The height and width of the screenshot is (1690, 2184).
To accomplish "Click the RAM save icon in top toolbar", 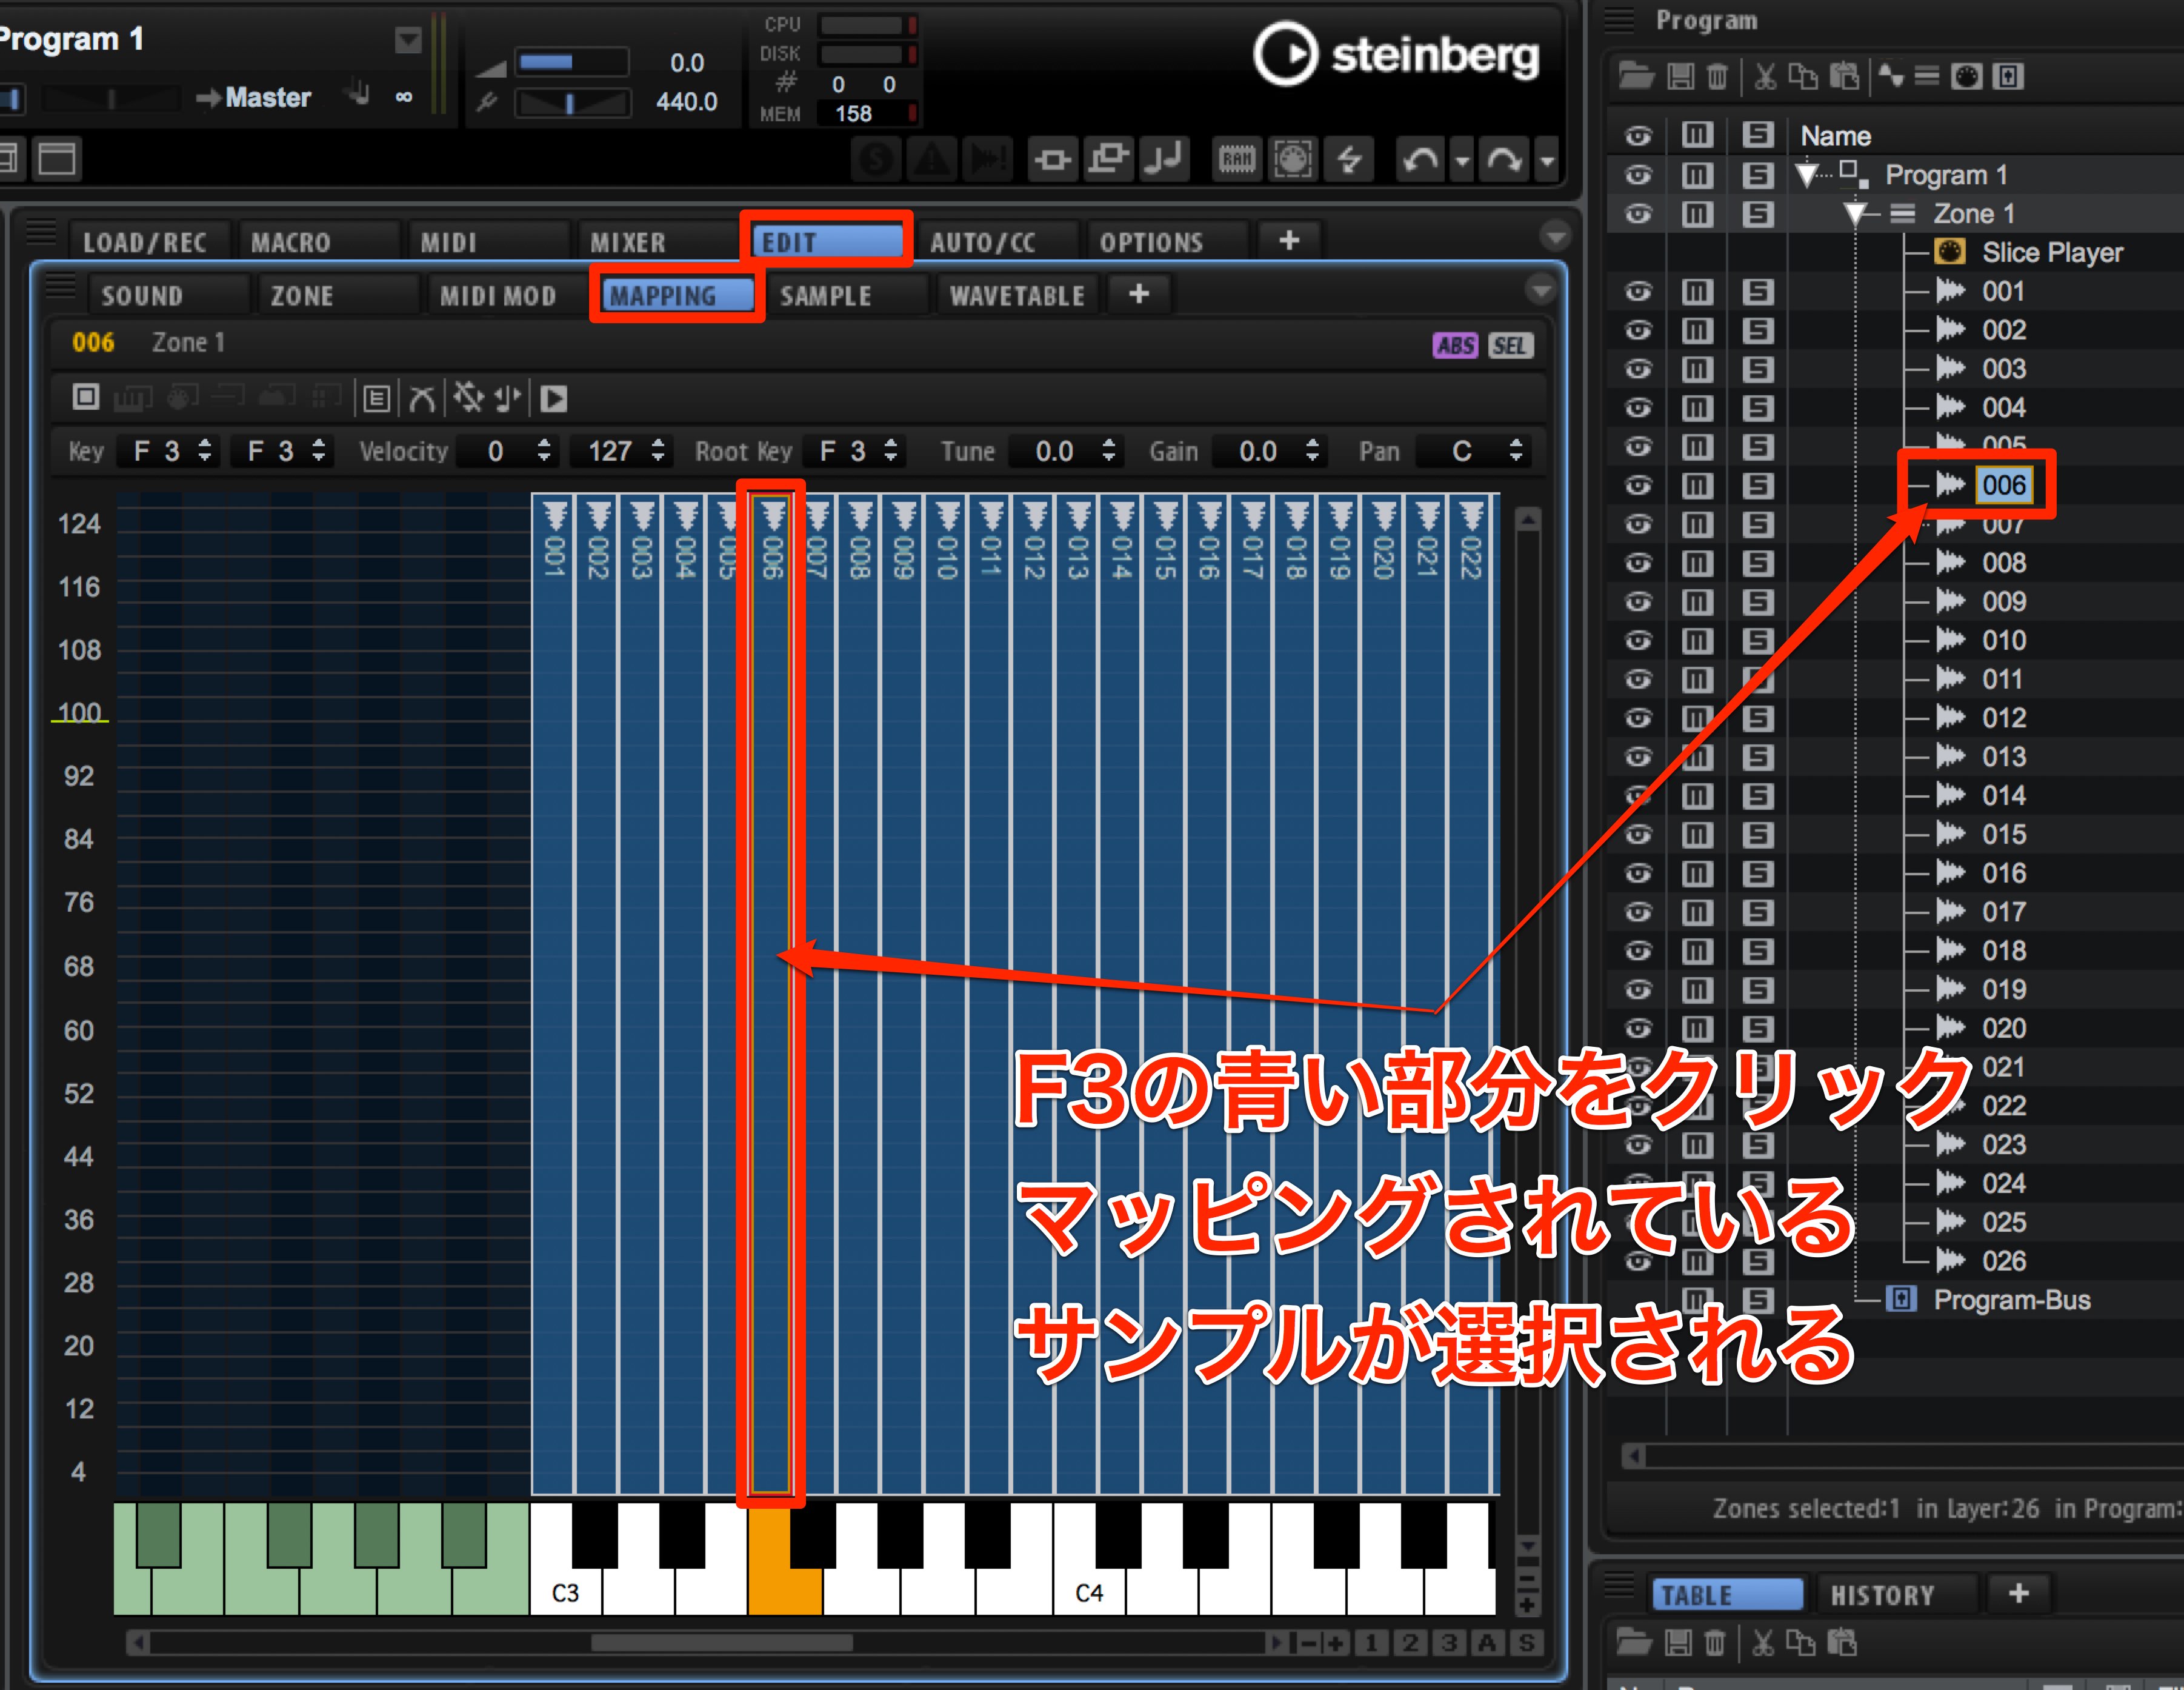I will click(1236, 159).
